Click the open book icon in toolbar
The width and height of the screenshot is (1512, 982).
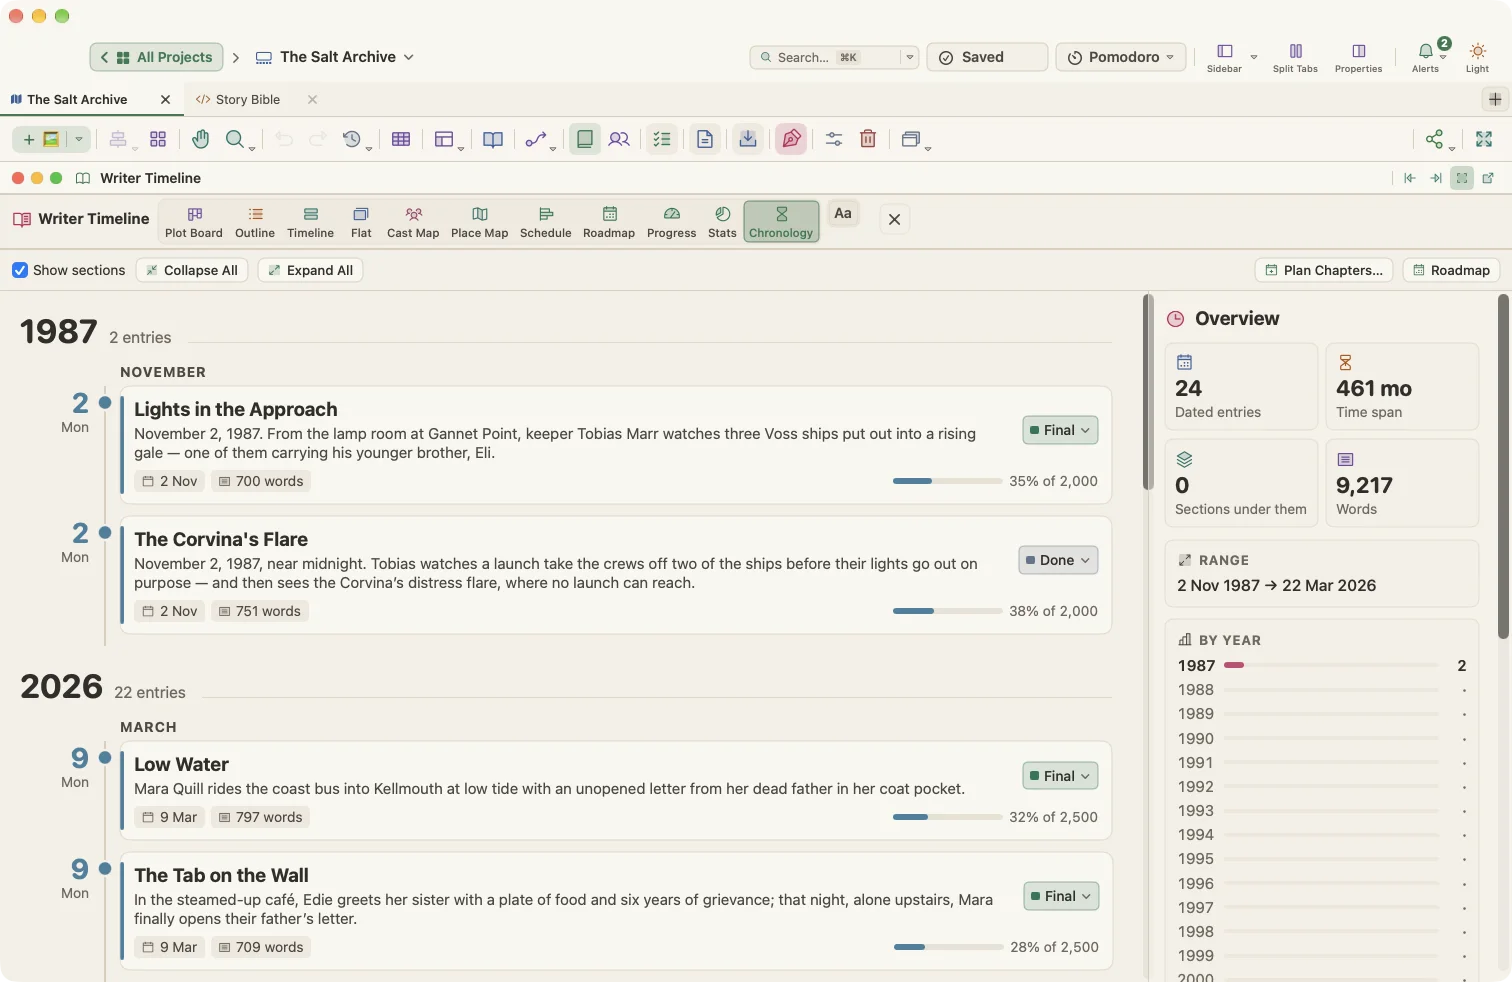pos(493,139)
